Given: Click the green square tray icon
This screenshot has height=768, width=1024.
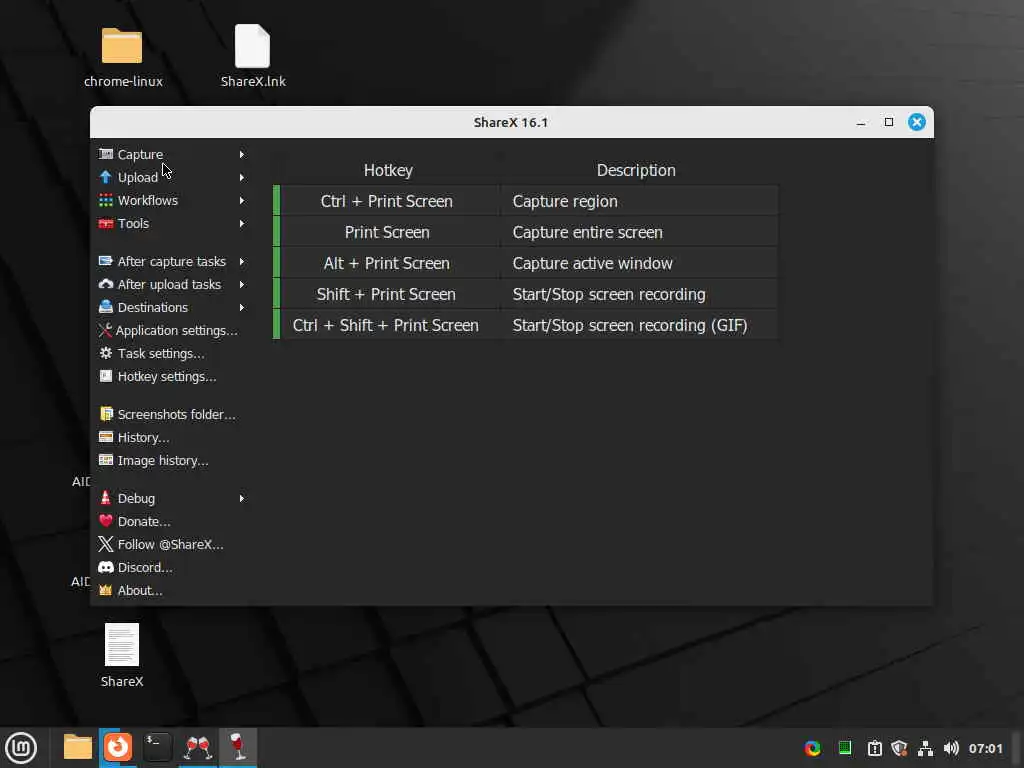Looking at the screenshot, I should (844, 748).
